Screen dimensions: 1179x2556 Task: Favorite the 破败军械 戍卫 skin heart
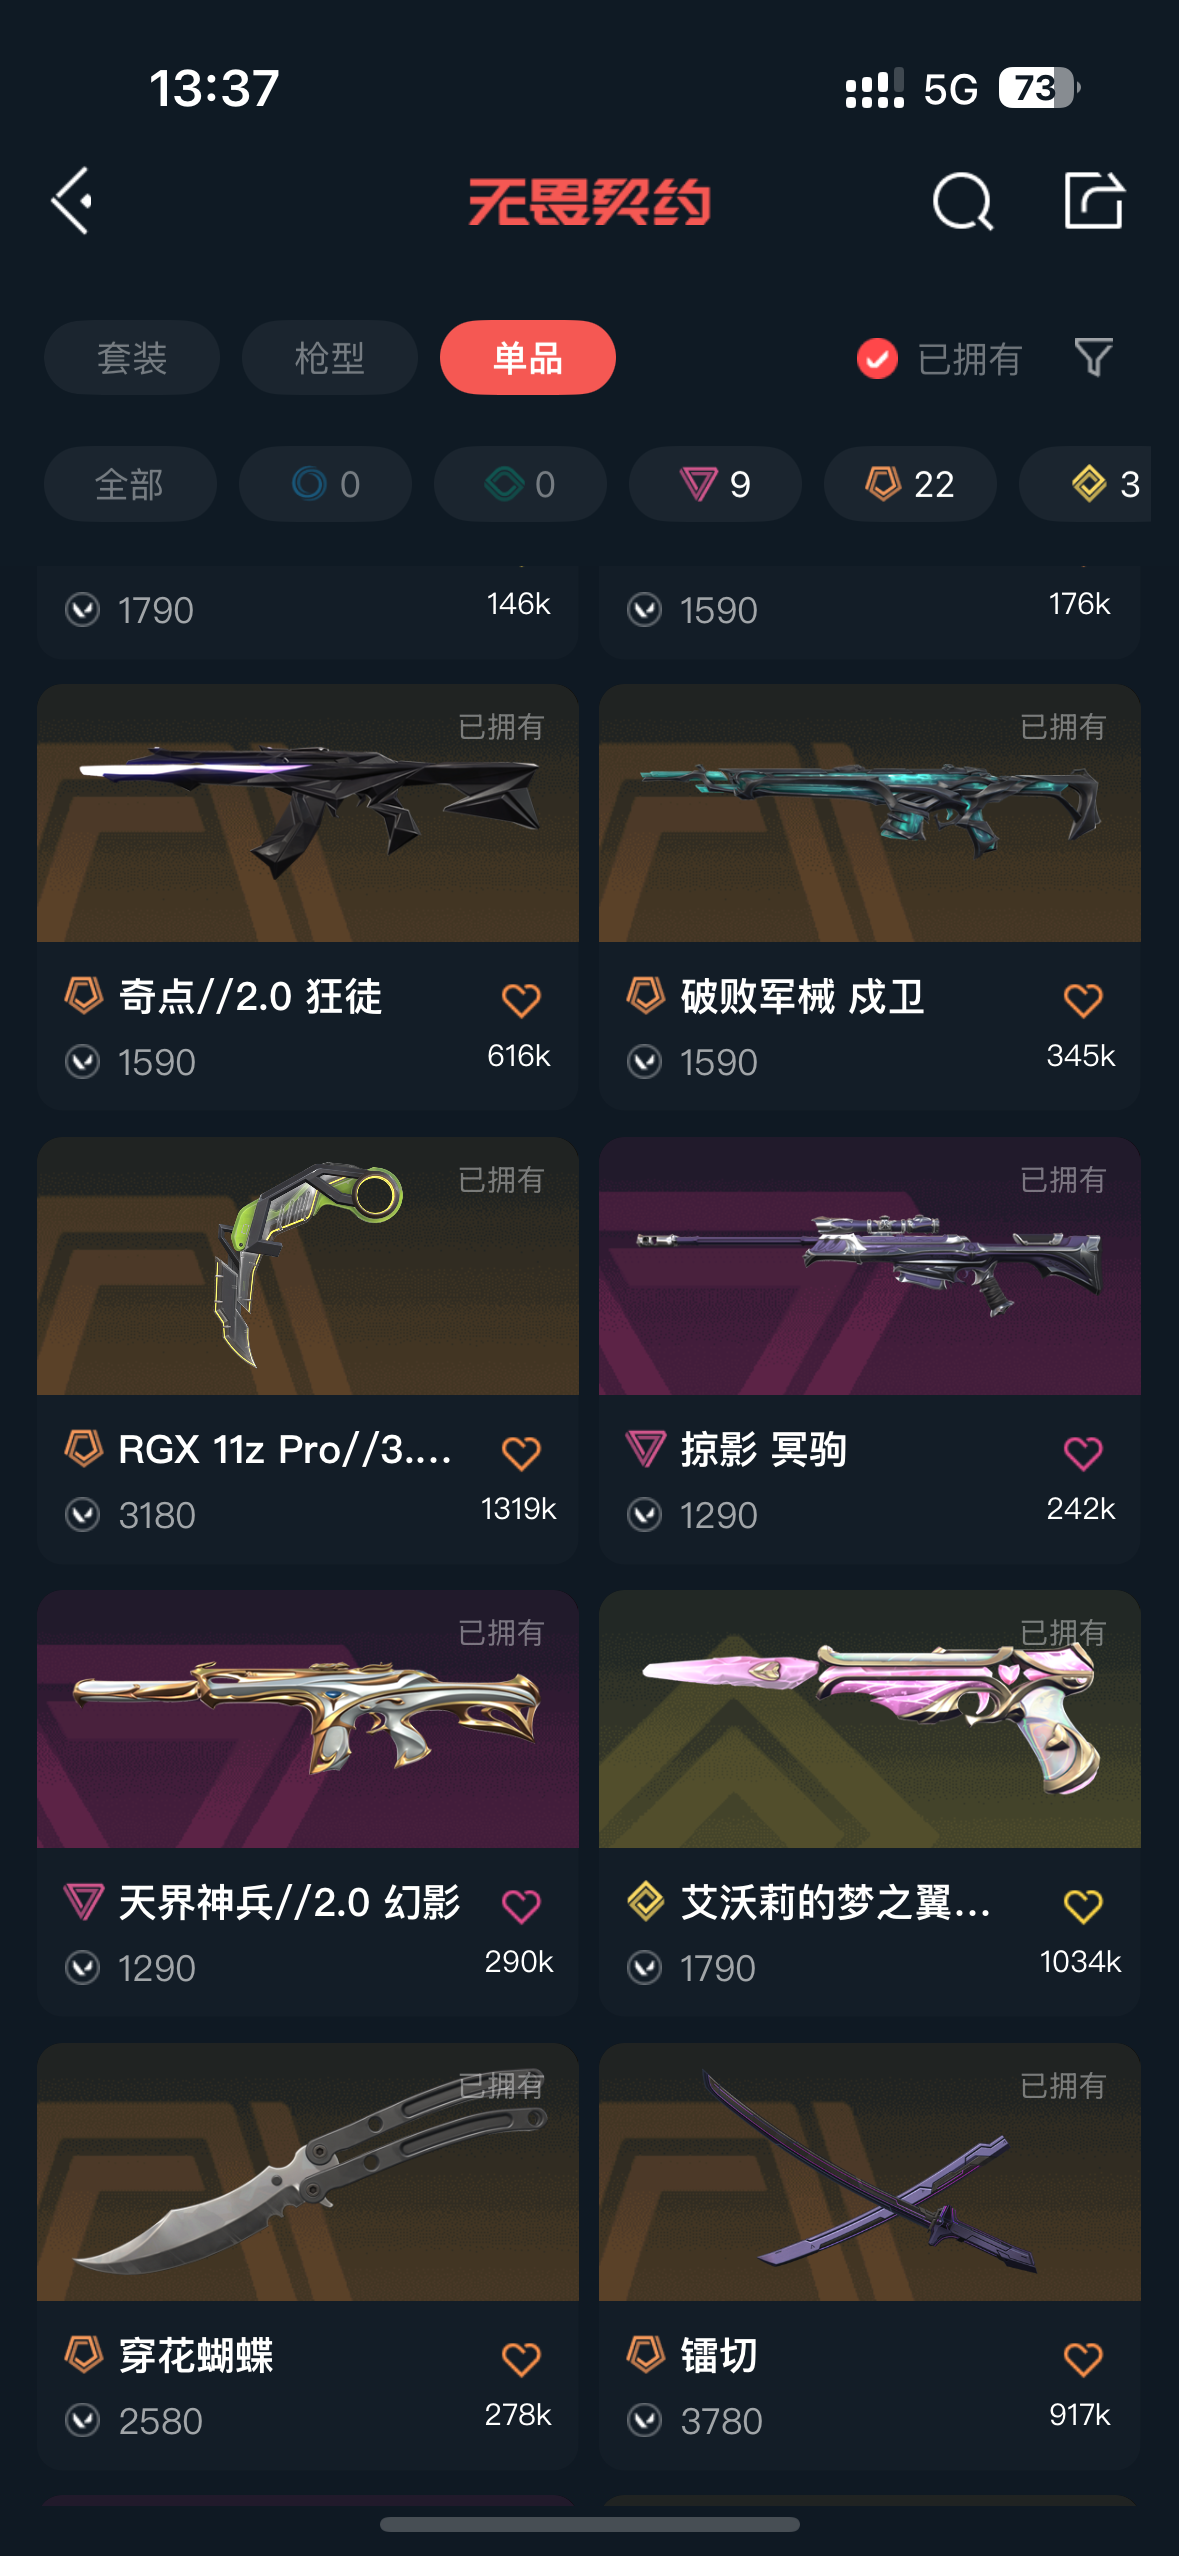pos(1083,1000)
